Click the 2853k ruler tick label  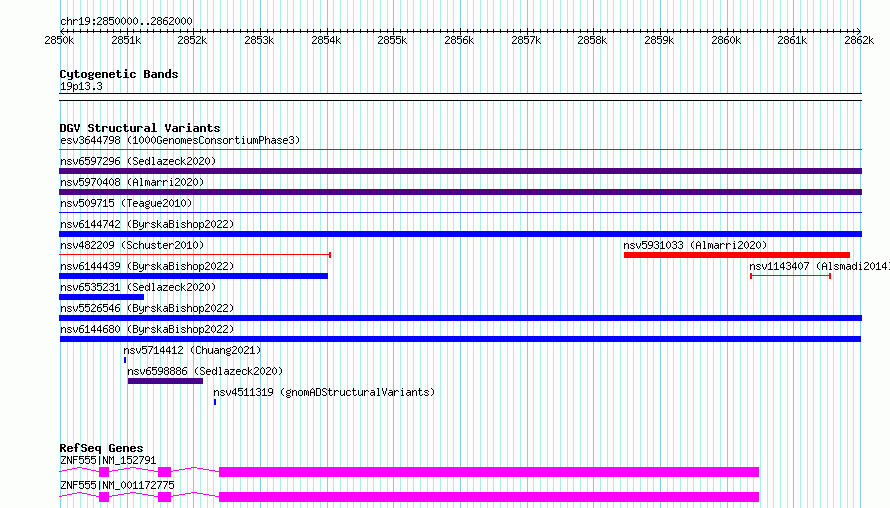pos(259,40)
